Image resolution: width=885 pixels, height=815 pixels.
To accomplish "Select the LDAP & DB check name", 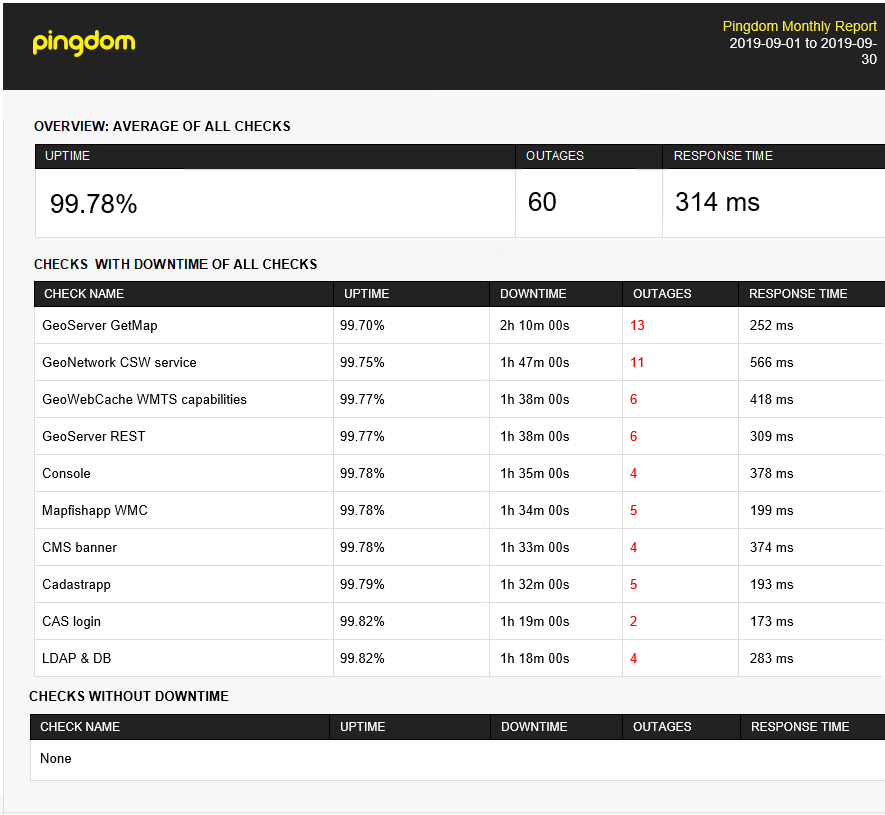I will click(x=77, y=658).
